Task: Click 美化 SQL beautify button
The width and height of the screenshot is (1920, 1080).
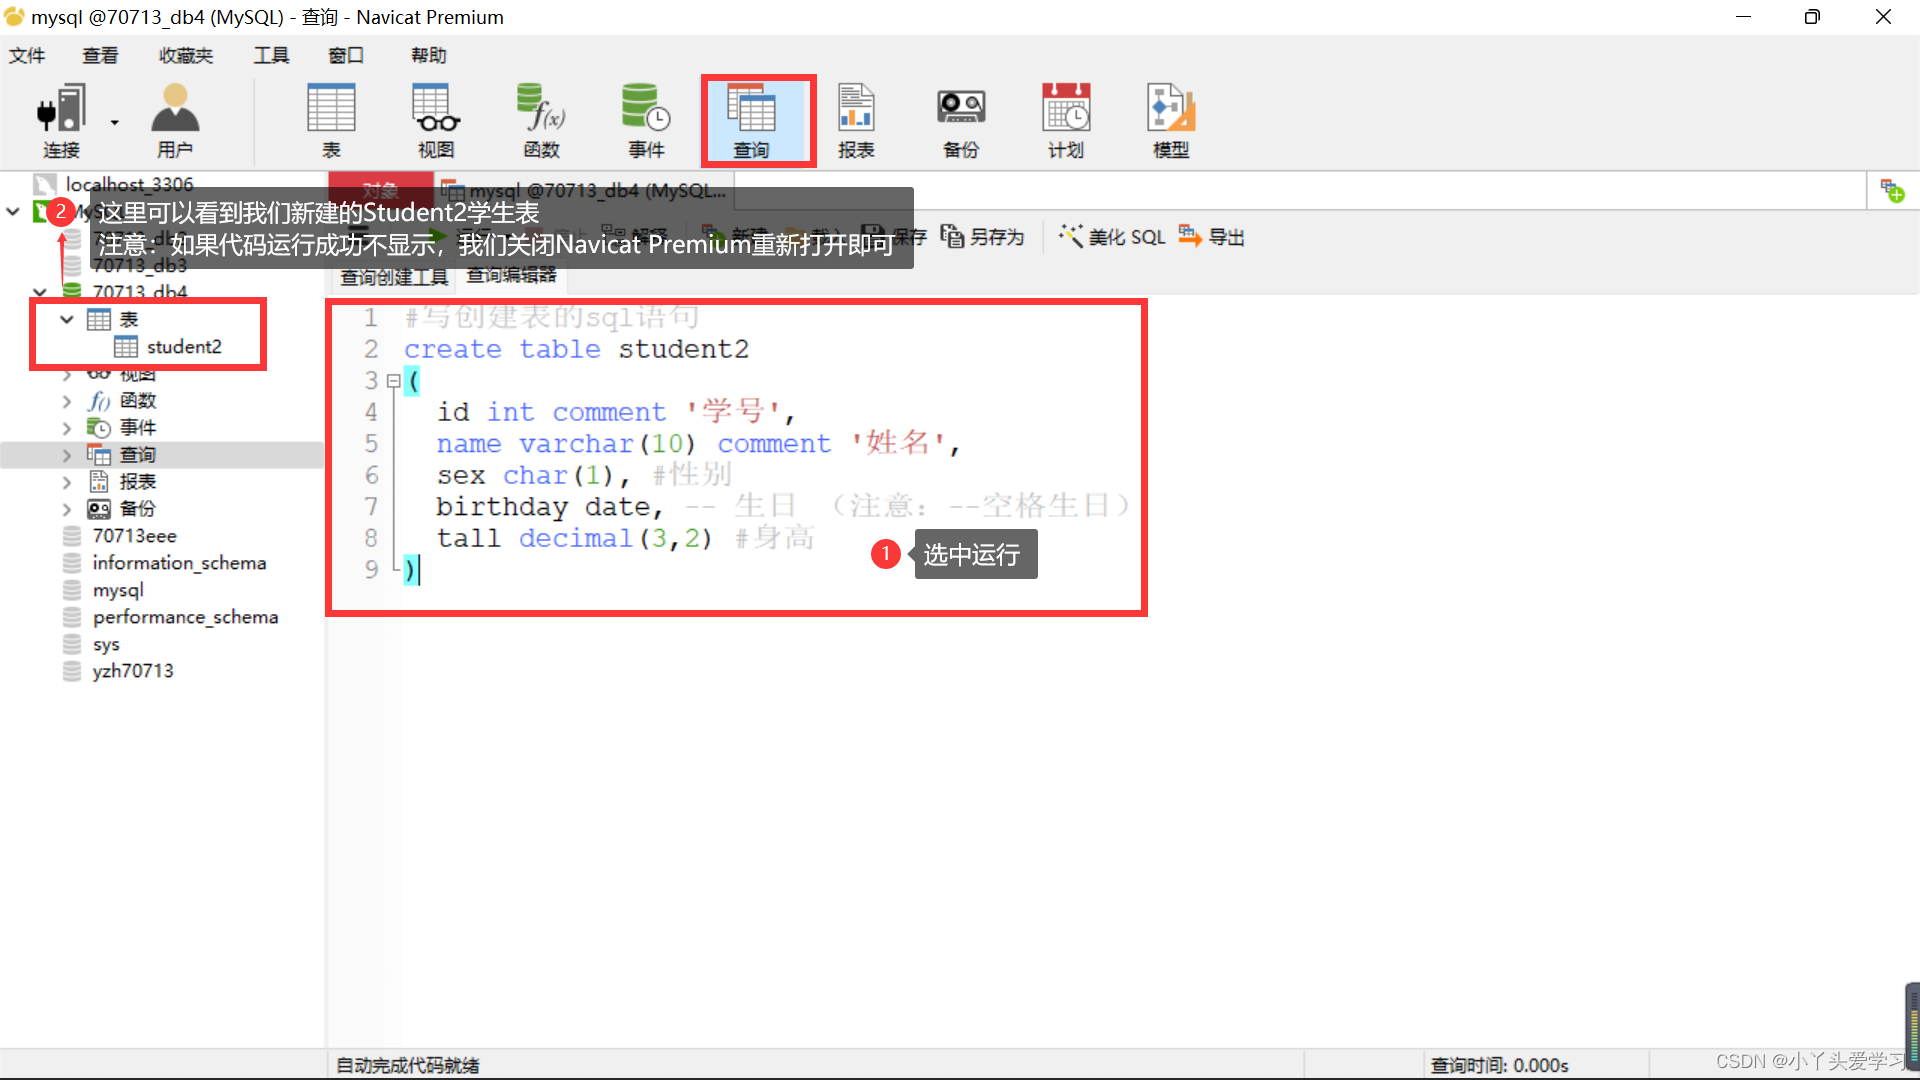Action: coord(1112,237)
